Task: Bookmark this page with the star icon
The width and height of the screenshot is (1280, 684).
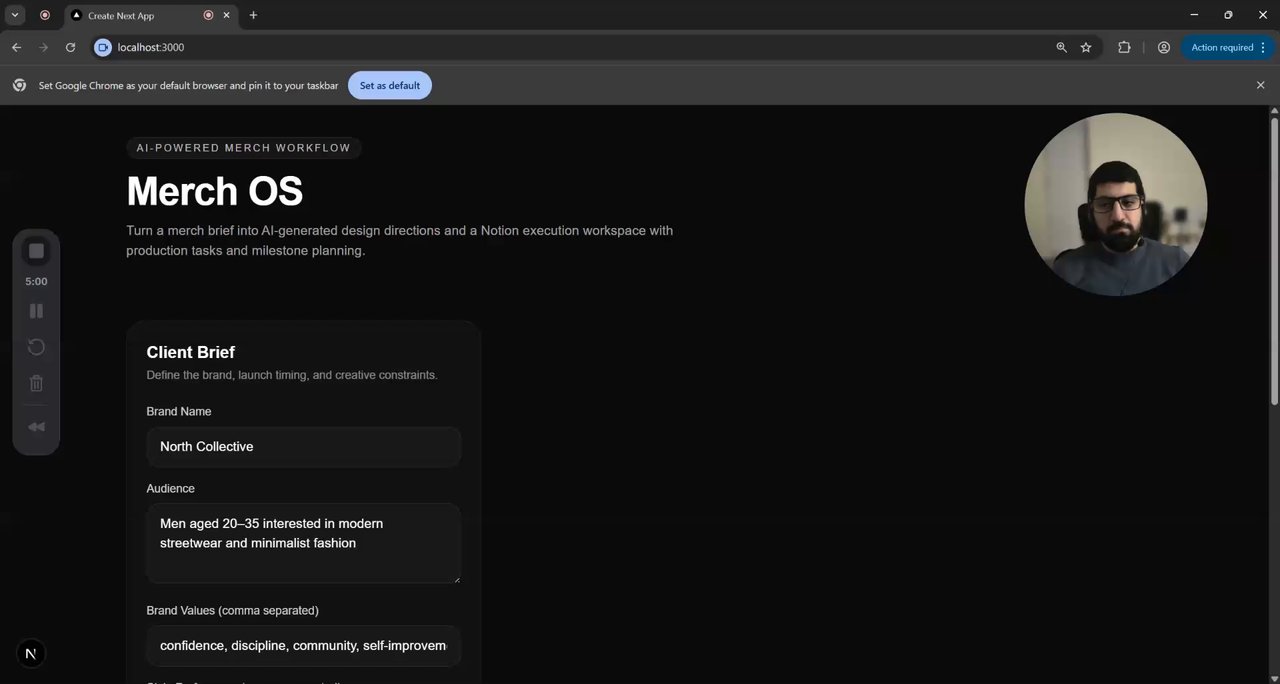Action: 1086,47
